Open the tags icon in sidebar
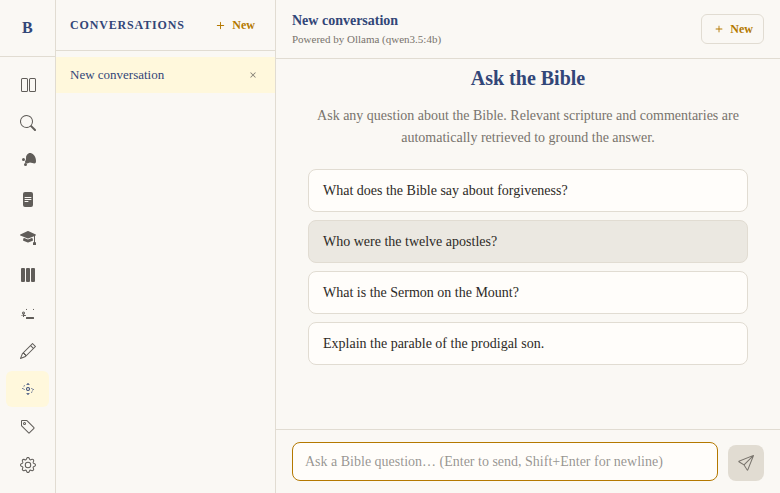Image resolution: width=780 pixels, height=493 pixels. click(28, 427)
